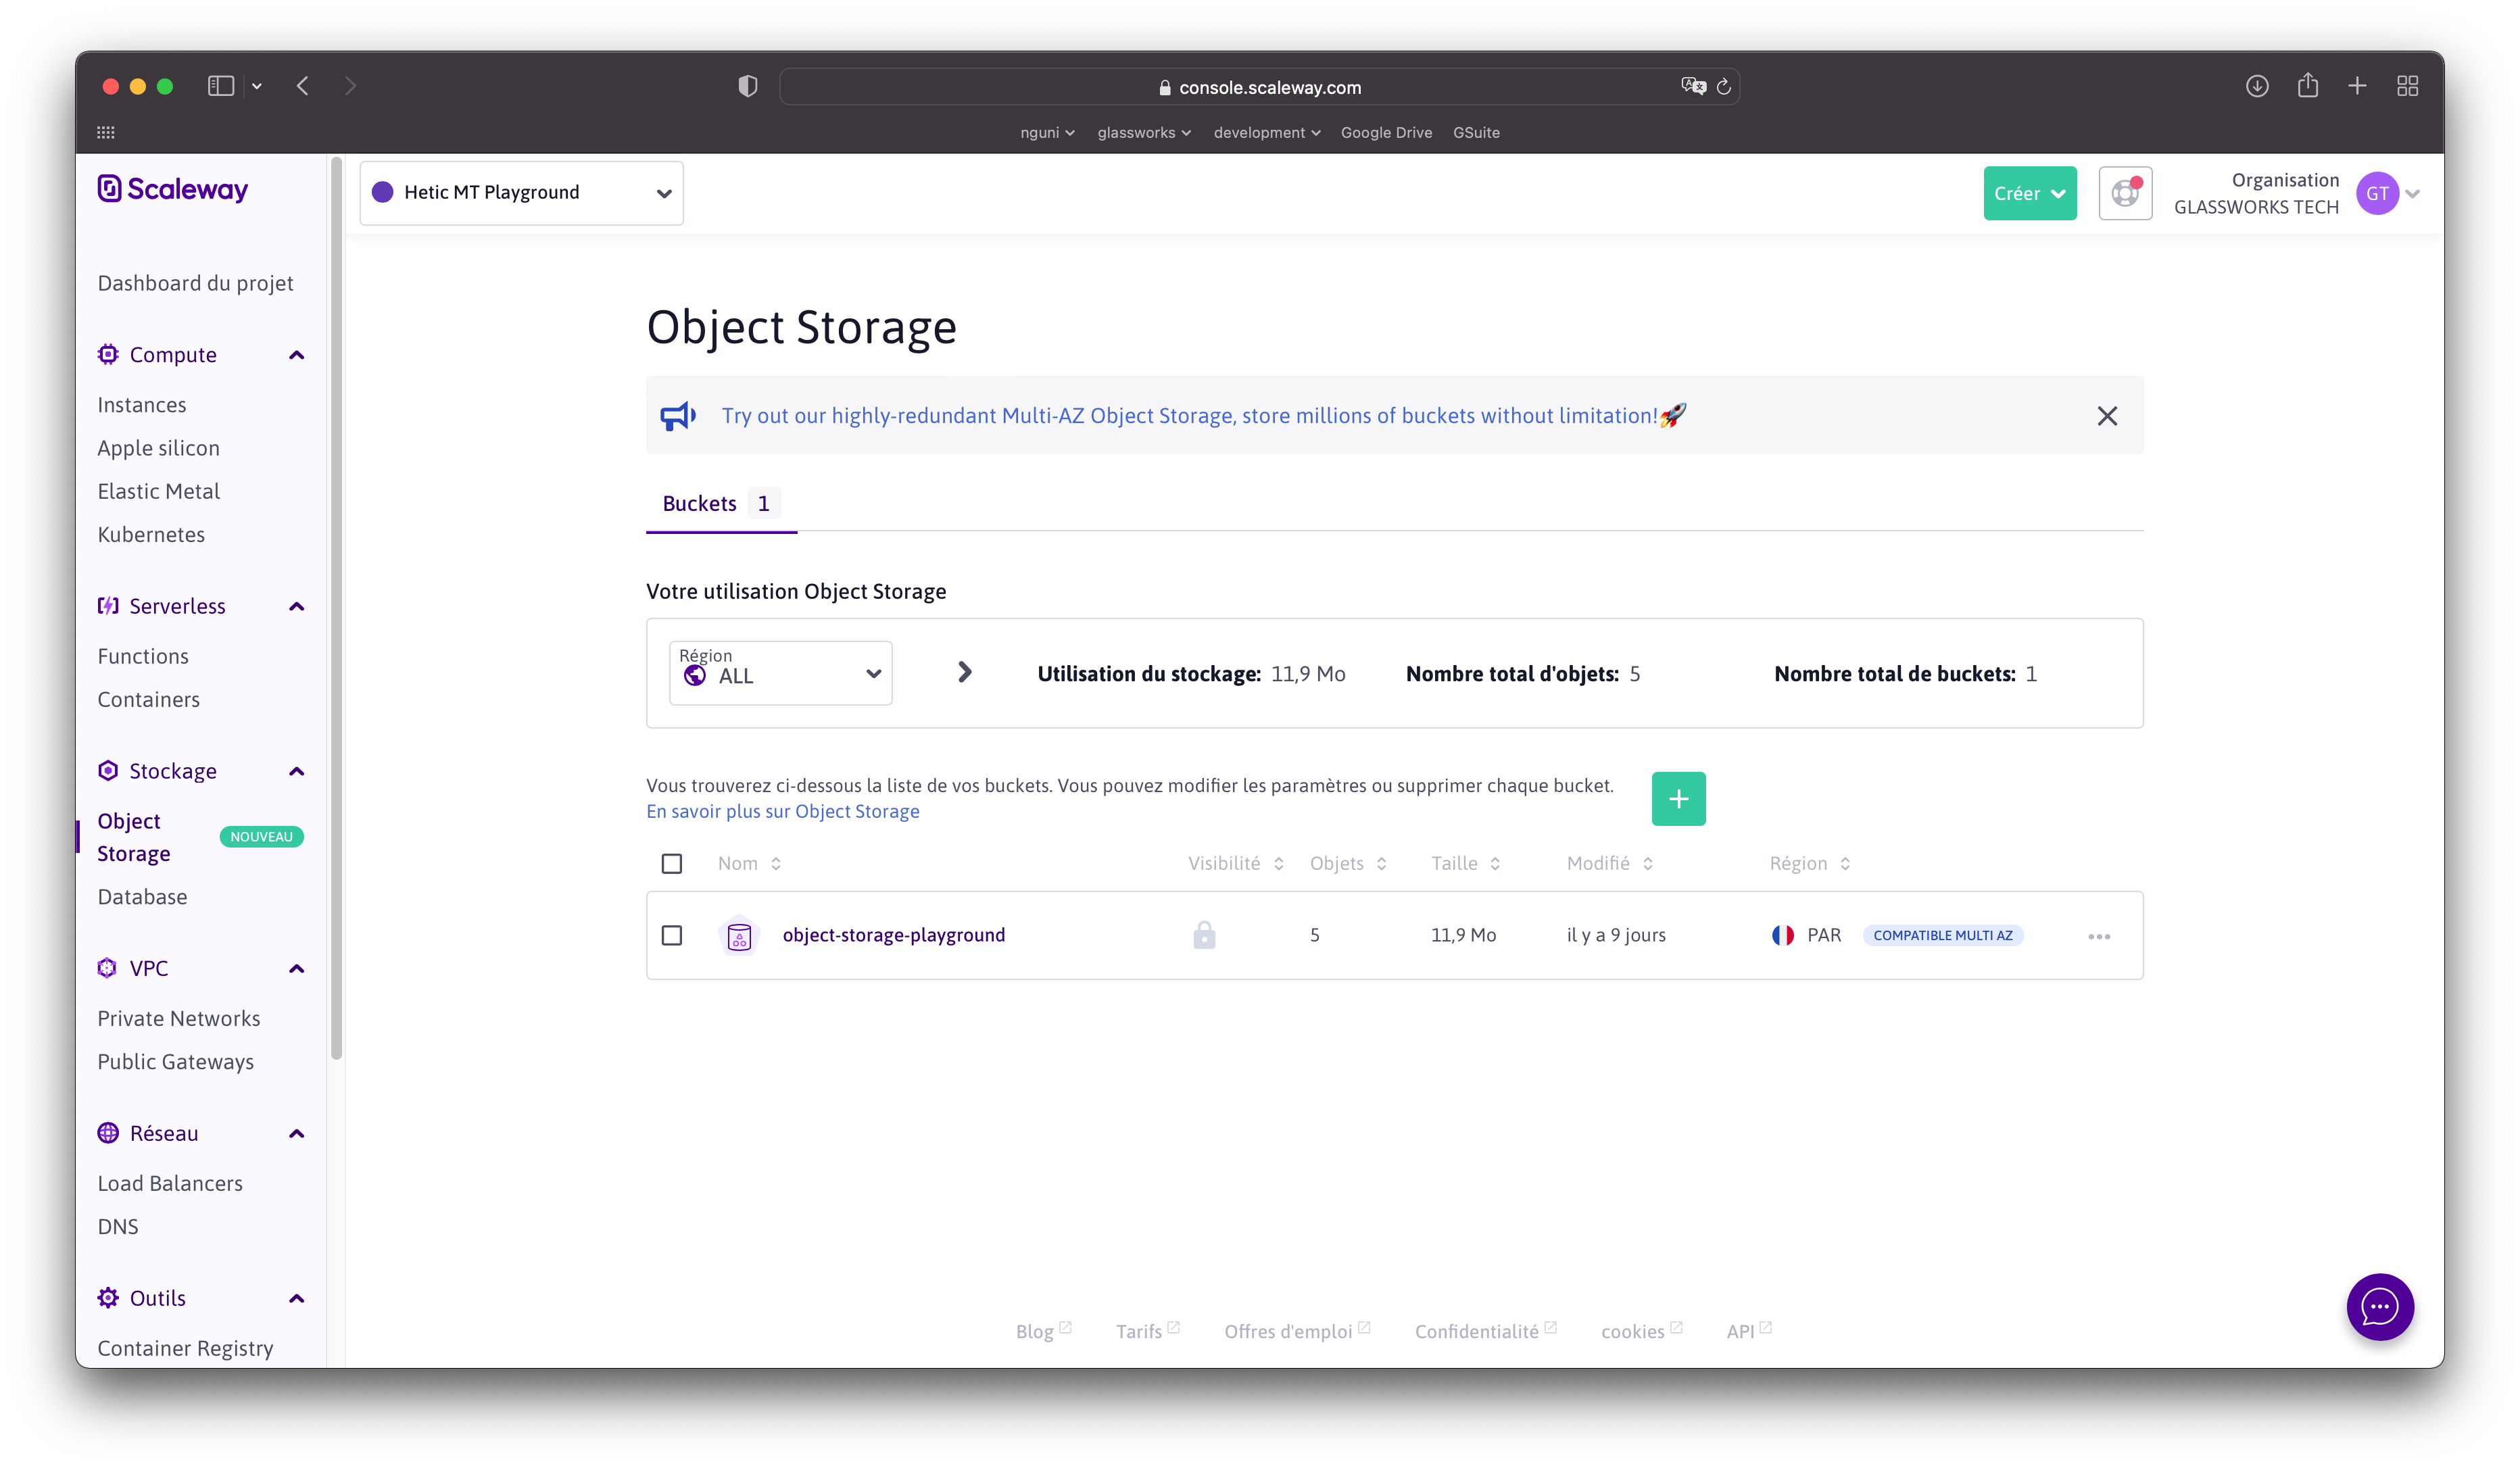This screenshot has width=2520, height=1468.
Task: Click the green plus create-bucket button
Action: [x=1678, y=798]
